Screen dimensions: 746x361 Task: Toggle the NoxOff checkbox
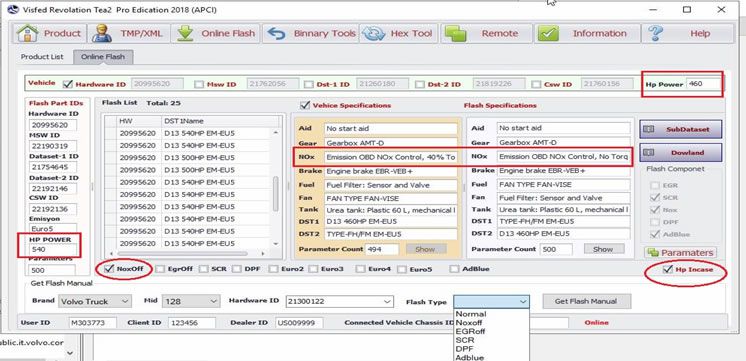pos(108,269)
